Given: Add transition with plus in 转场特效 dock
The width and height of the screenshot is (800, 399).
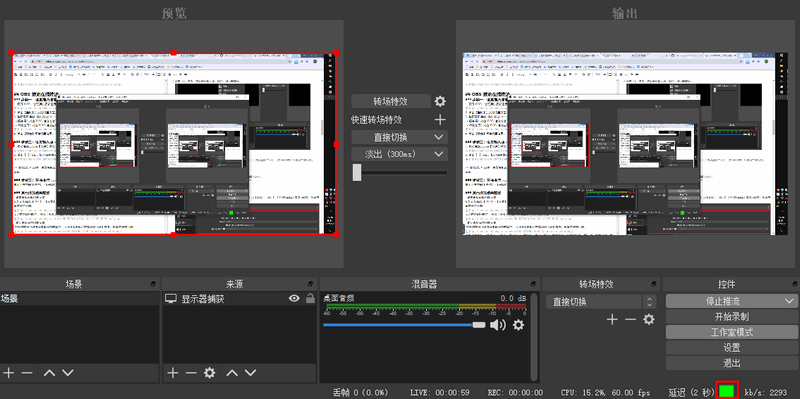Looking at the screenshot, I should point(612,320).
